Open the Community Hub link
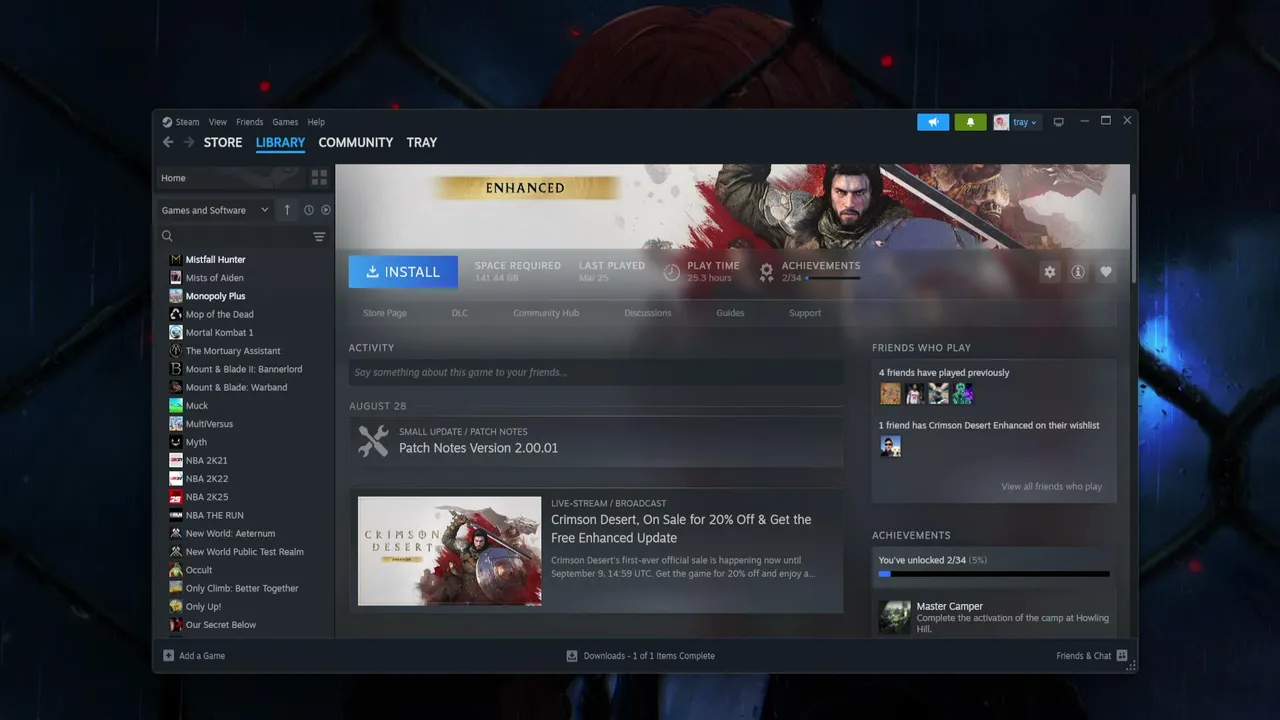The height and width of the screenshot is (720, 1280). [x=546, y=313]
